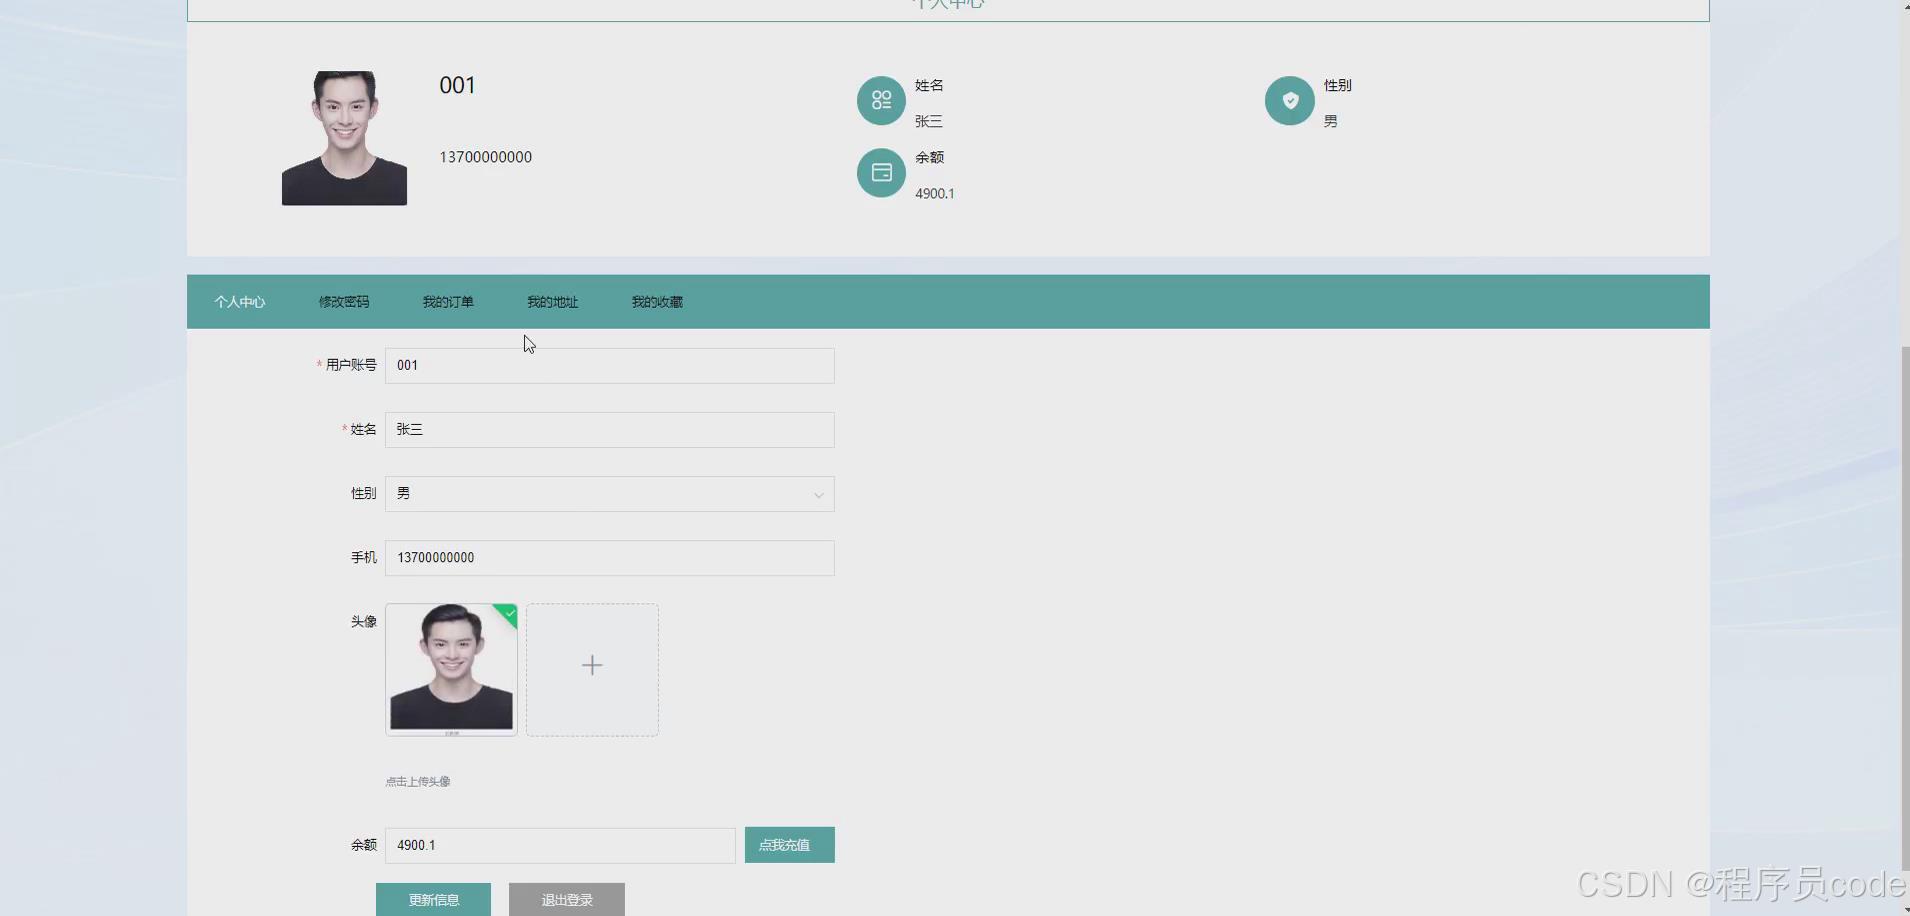Click the gender dropdown chevron arrow
This screenshot has width=1910, height=916.
[x=818, y=495]
